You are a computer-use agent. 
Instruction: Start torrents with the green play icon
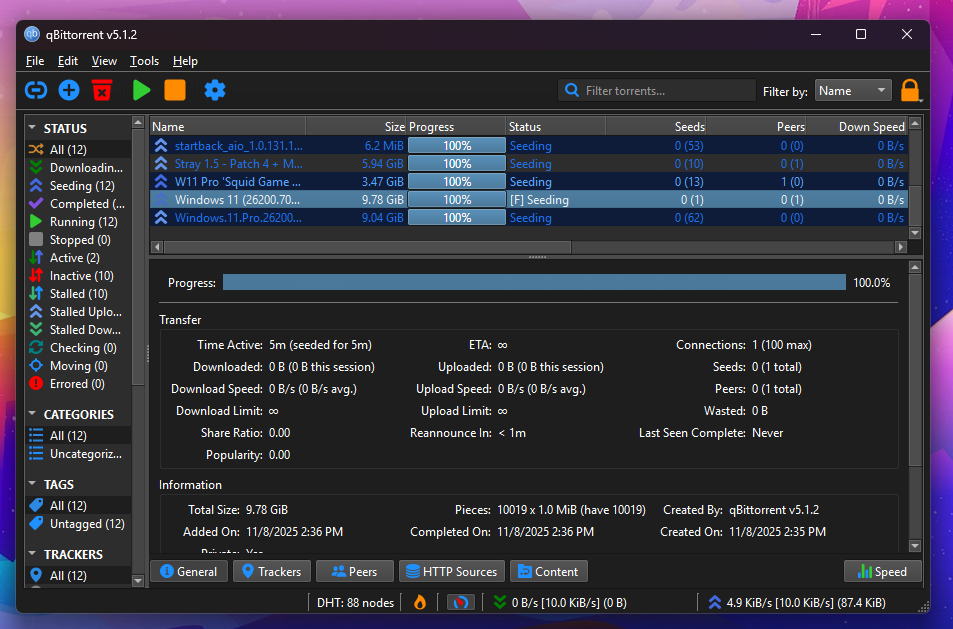(141, 90)
